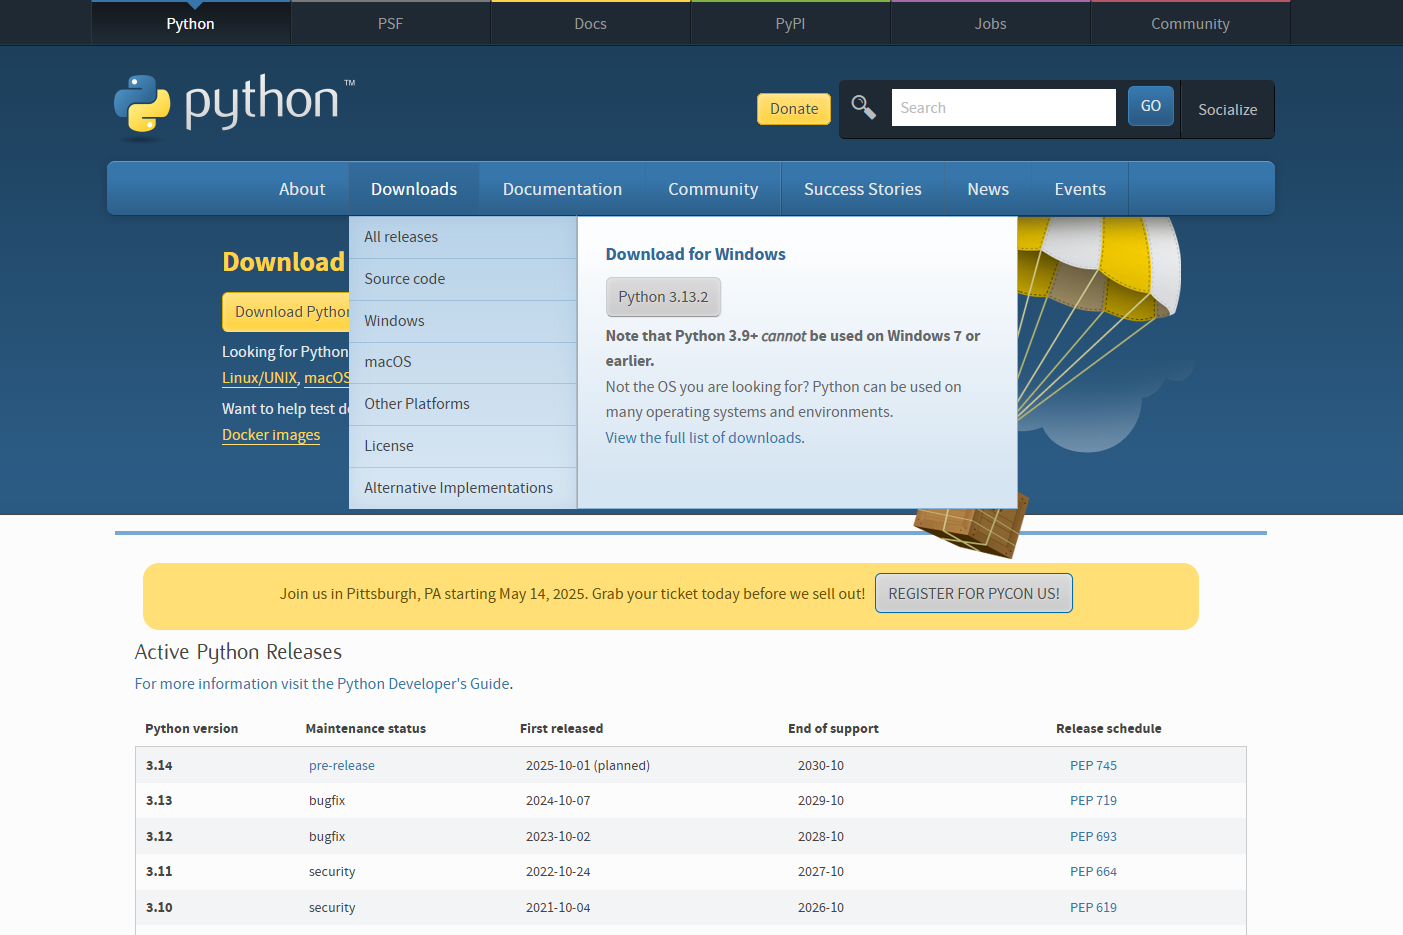Click version 3.10 table cell
The height and width of the screenshot is (935, 1403).
pos(159,908)
